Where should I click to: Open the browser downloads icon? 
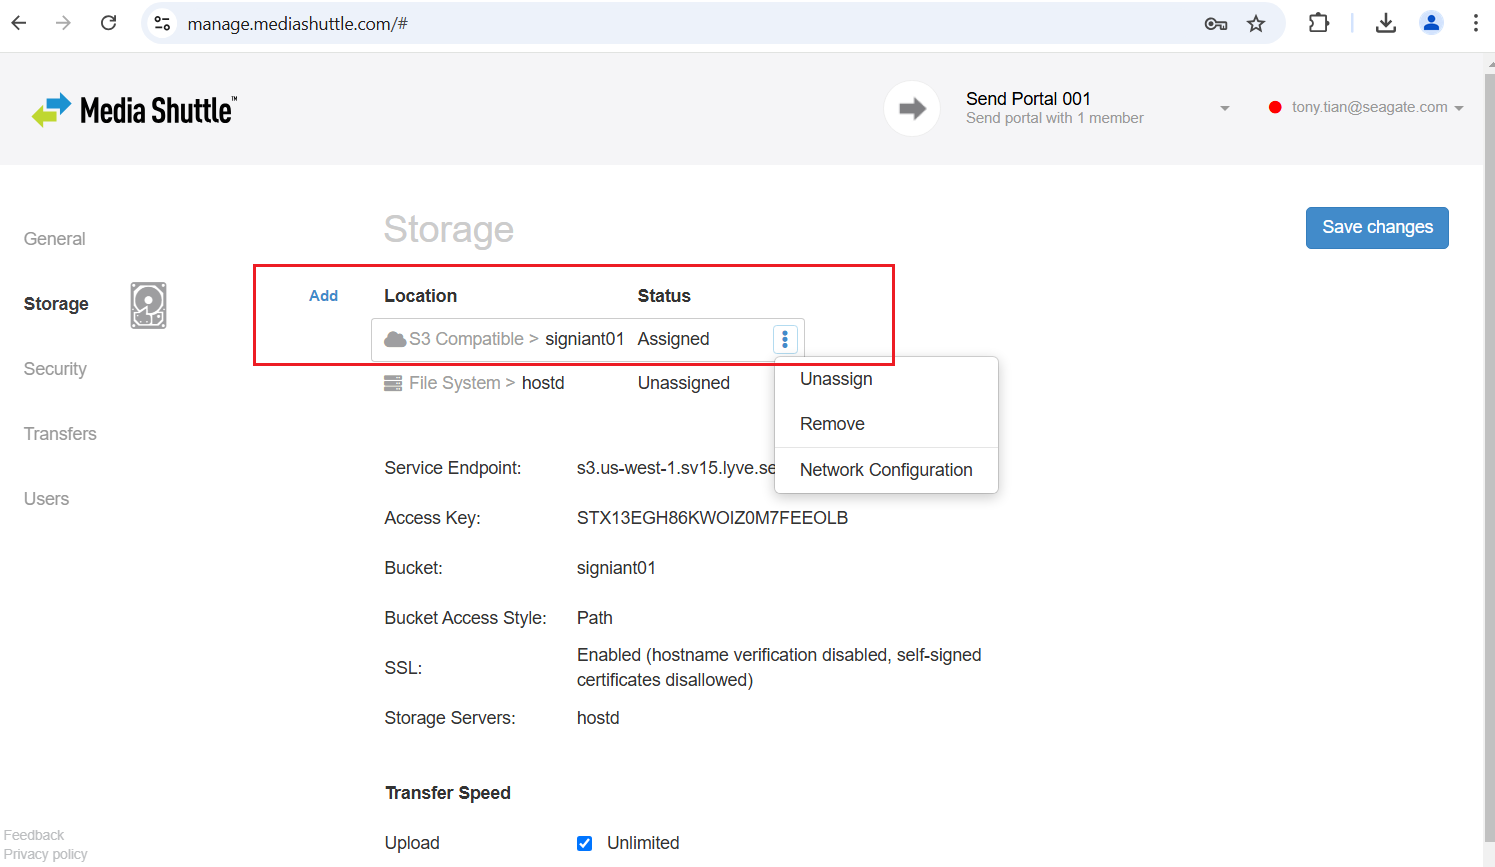(1385, 24)
